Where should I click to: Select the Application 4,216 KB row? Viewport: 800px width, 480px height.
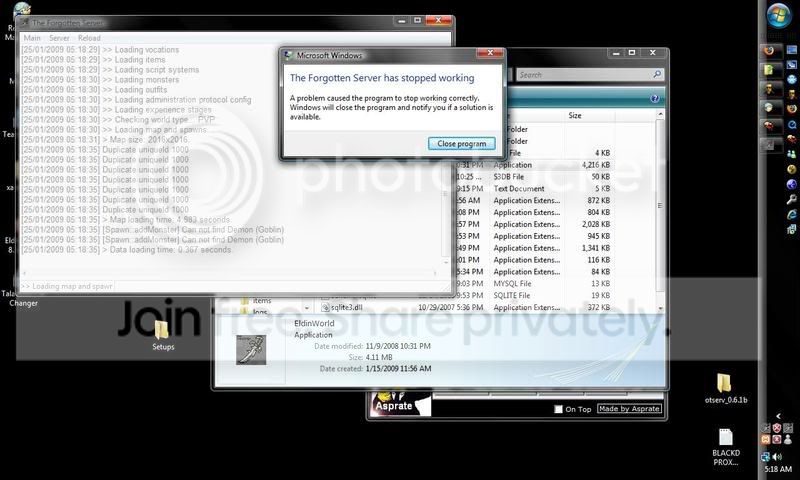point(533,165)
